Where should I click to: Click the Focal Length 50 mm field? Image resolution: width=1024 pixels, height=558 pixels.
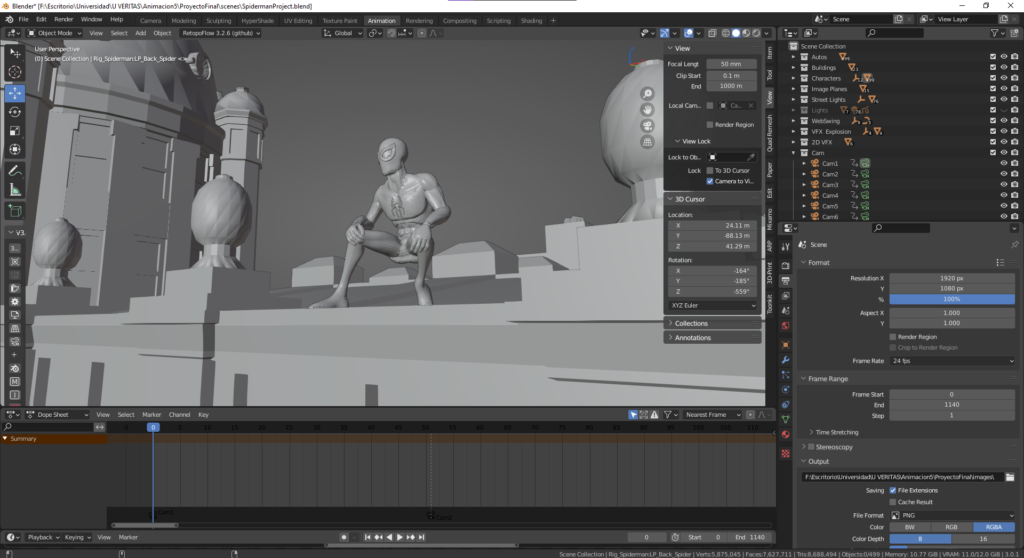(x=731, y=64)
